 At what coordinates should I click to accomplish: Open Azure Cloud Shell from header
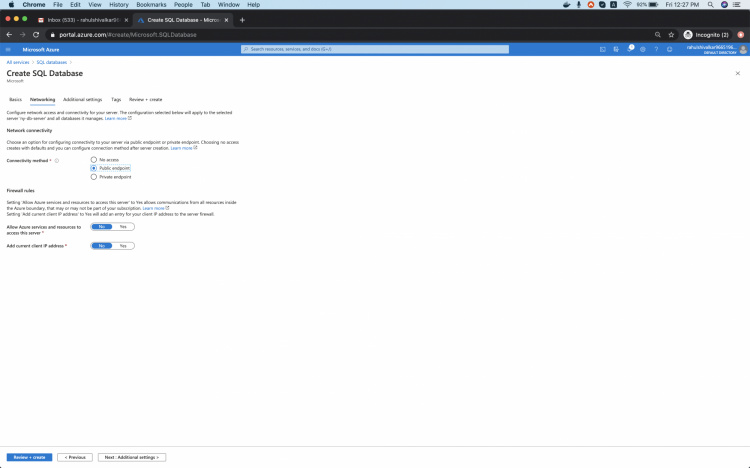point(602,49)
